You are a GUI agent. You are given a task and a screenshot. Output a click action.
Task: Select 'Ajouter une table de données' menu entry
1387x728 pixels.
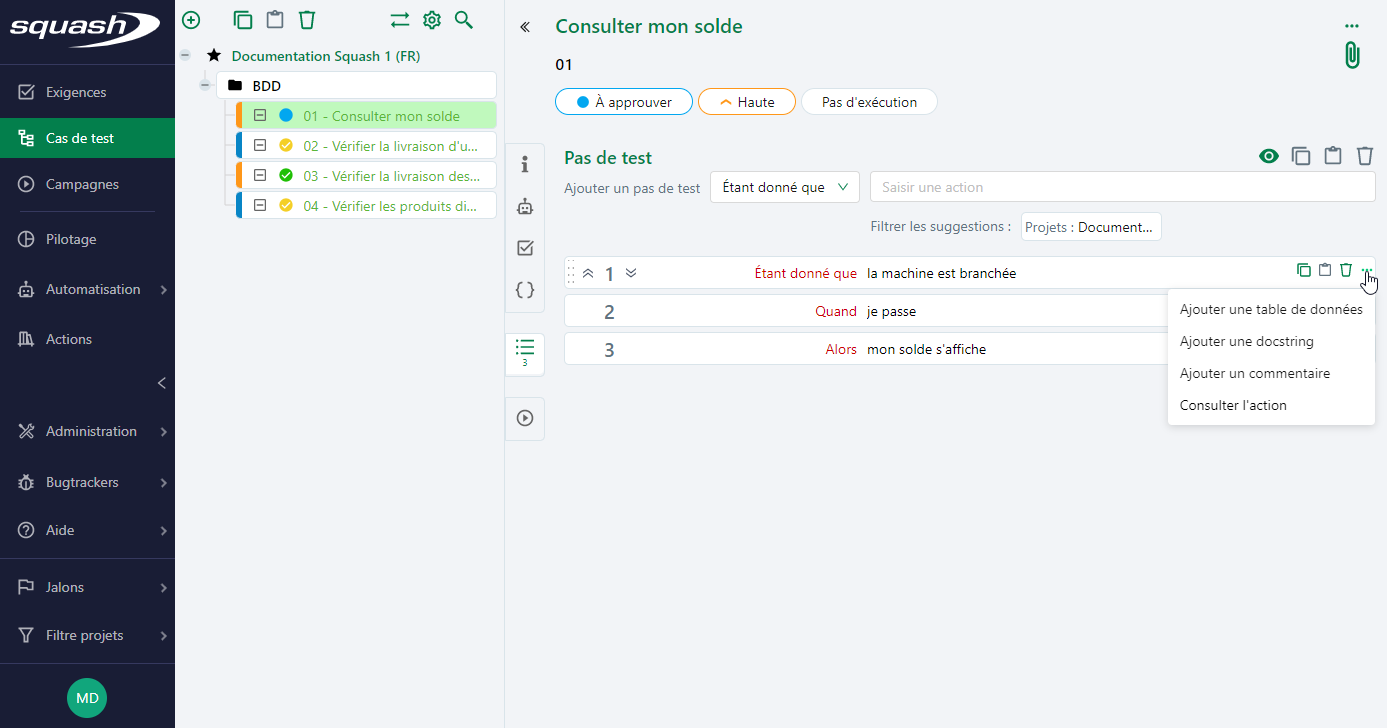click(1270, 309)
